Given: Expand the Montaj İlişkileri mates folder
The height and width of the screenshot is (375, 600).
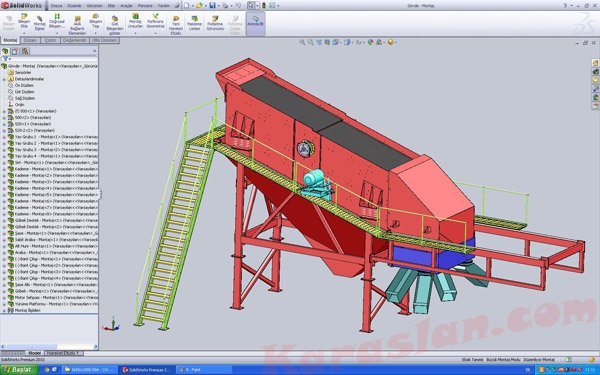Looking at the screenshot, I should (x=4, y=310).
